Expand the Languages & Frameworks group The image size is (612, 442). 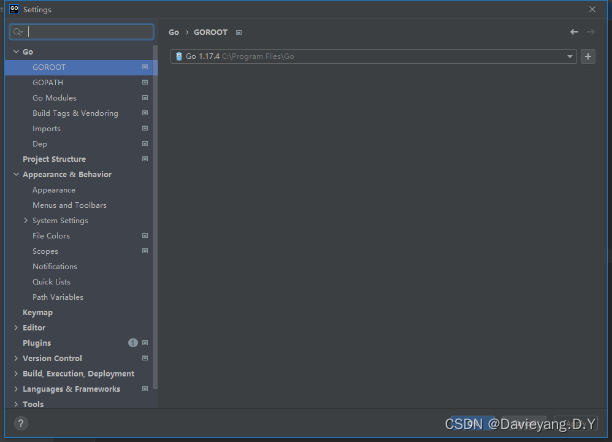click(16, 389)
